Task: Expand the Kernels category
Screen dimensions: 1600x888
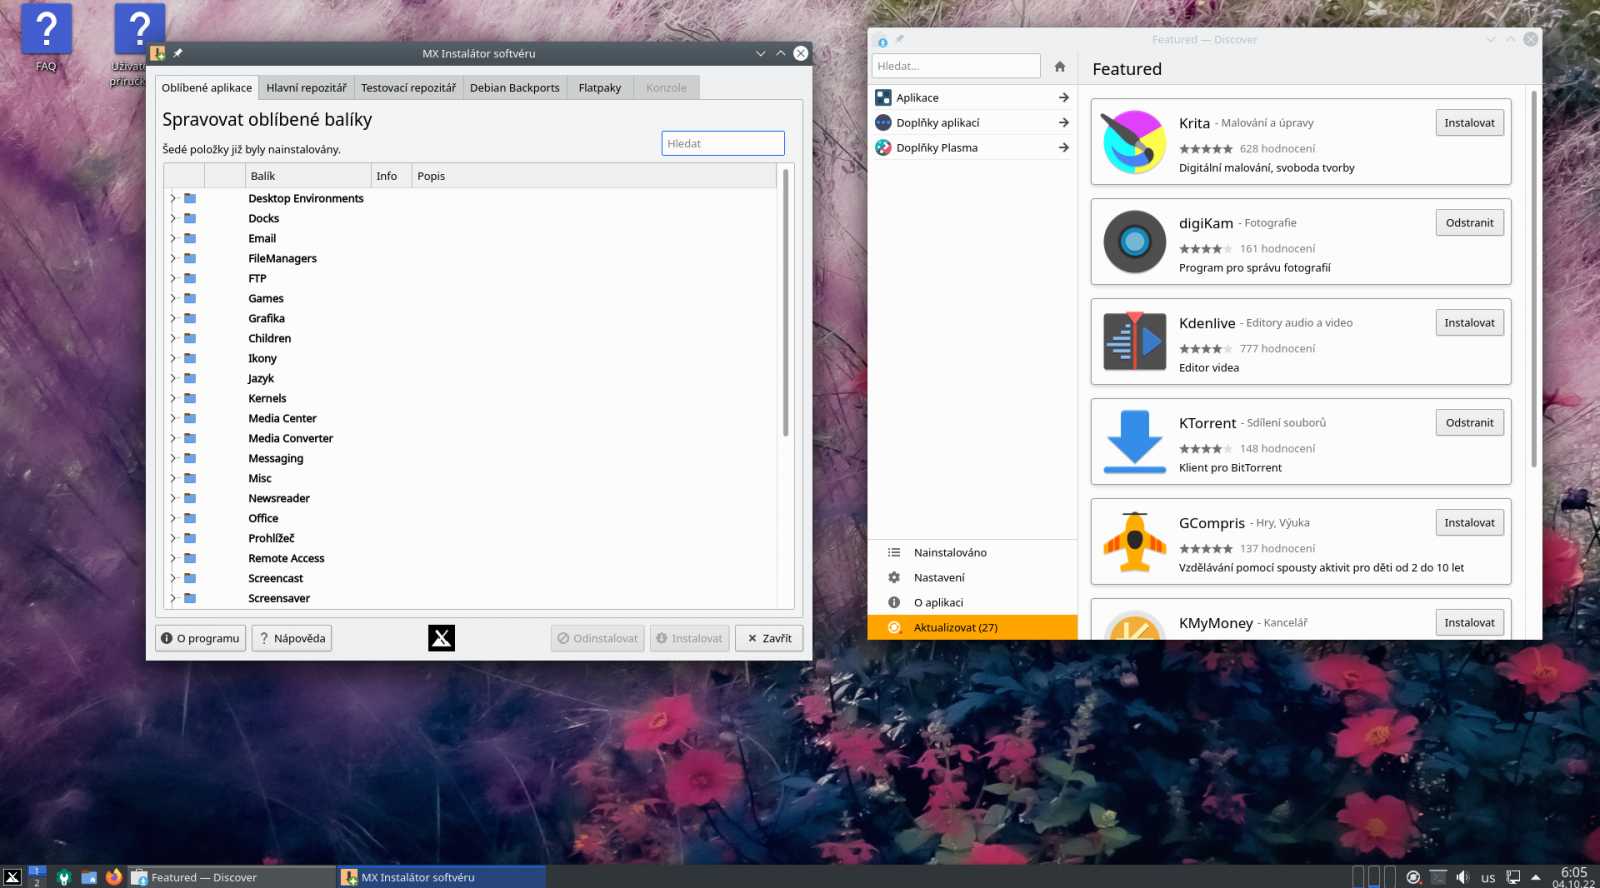Action: [173, 398]
